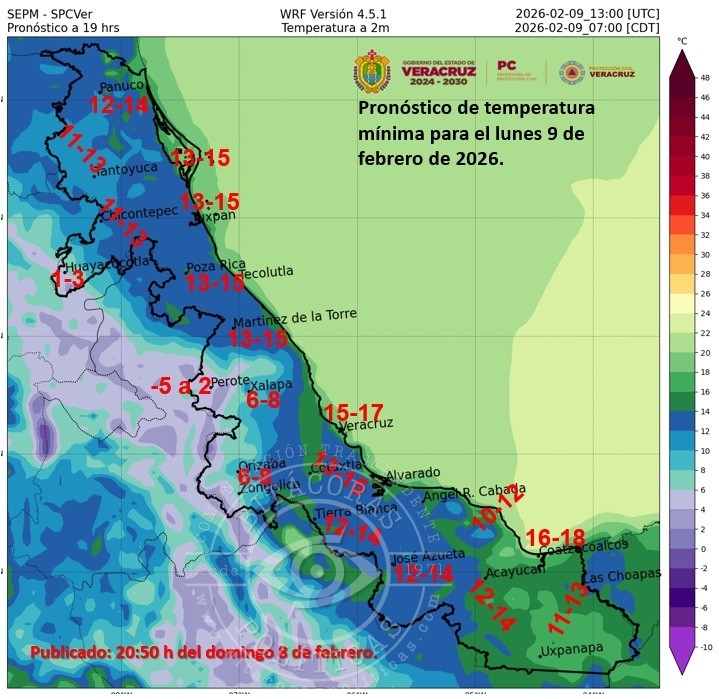Select the light yellow 24-degree color band
719x699 pixels.
[x=682, y=302]
